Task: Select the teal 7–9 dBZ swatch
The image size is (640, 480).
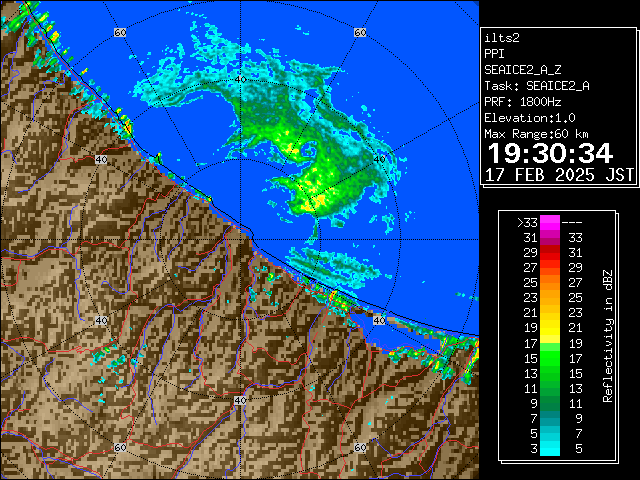Action: coord(550,418)
